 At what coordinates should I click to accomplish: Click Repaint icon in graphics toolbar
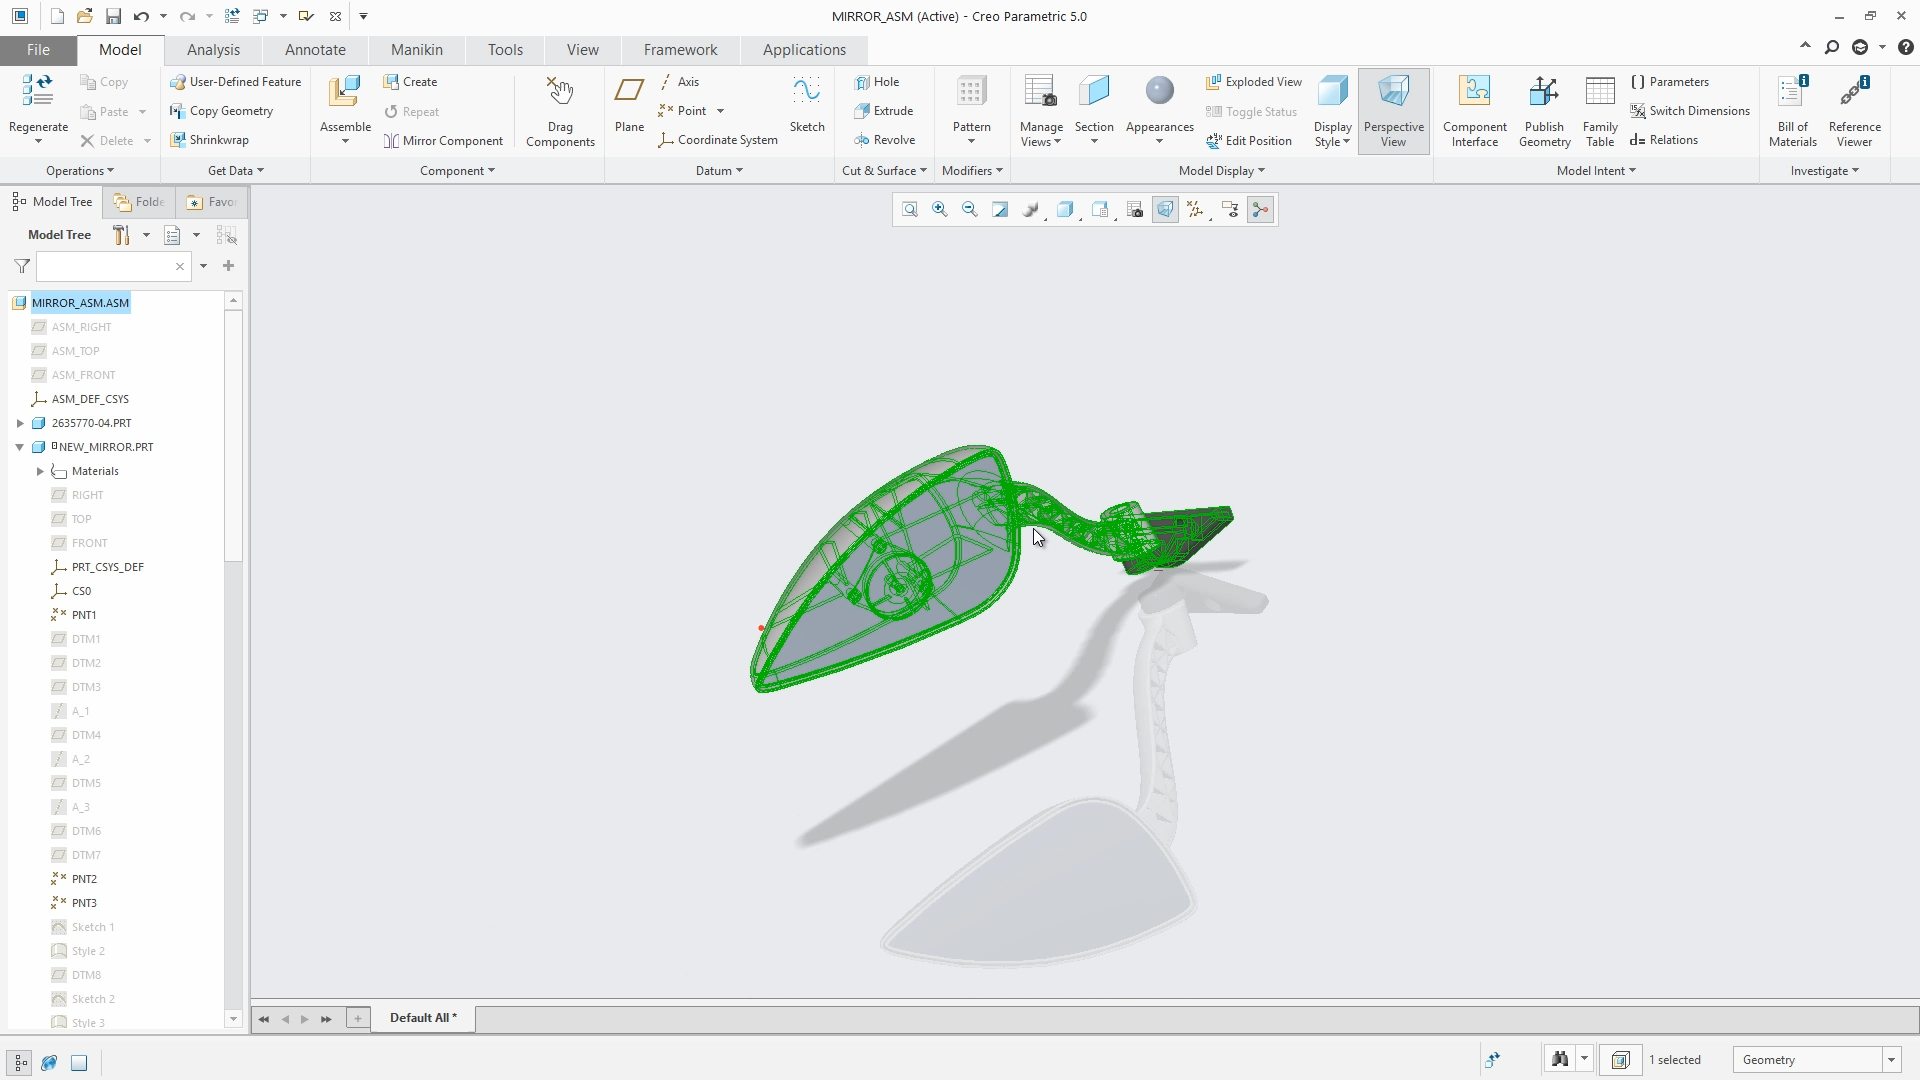[999, 209]
